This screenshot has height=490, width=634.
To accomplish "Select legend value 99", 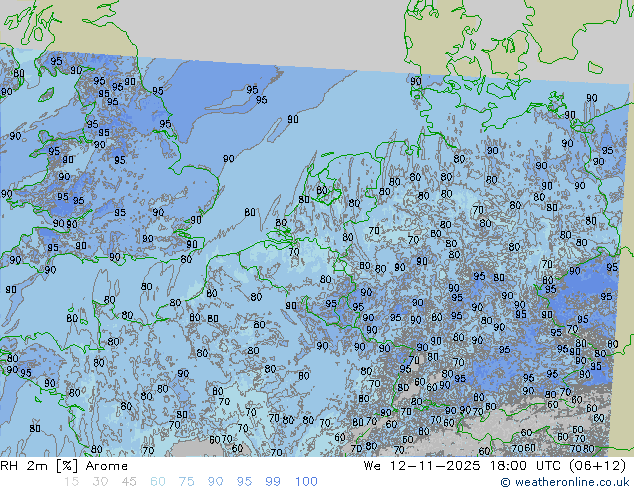I will (x=273, y=482).
